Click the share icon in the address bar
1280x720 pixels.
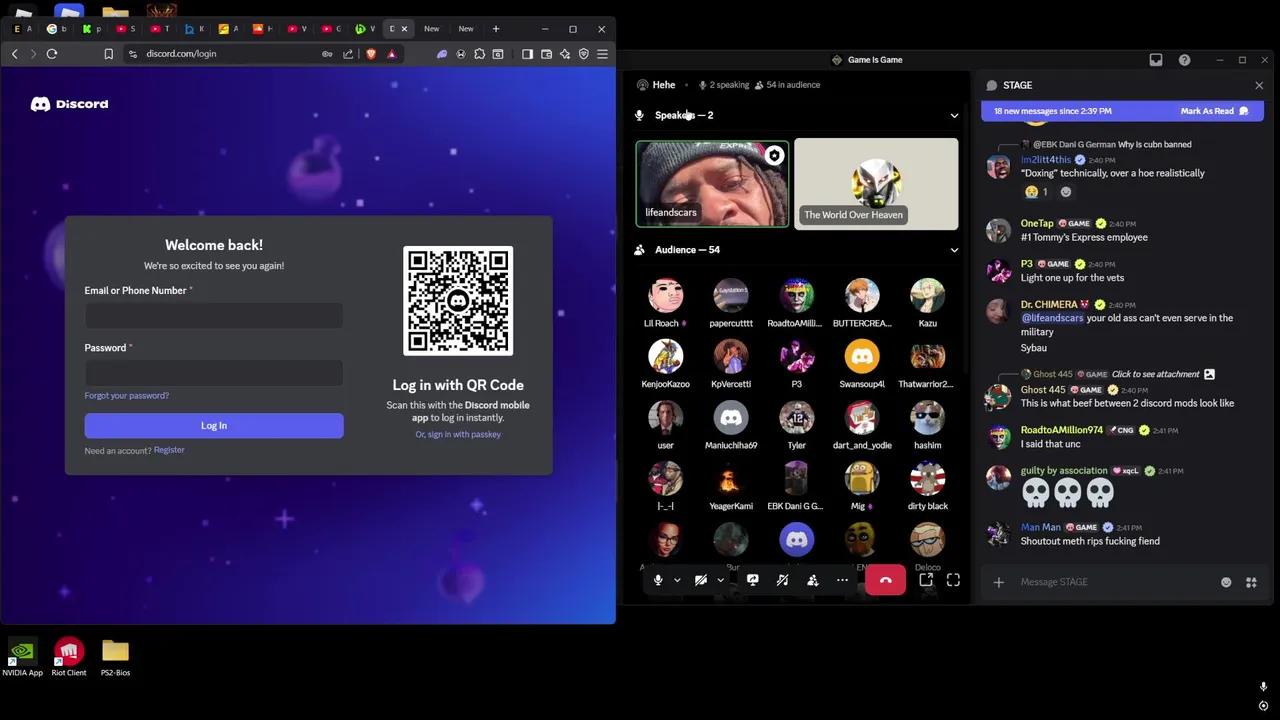348,54
